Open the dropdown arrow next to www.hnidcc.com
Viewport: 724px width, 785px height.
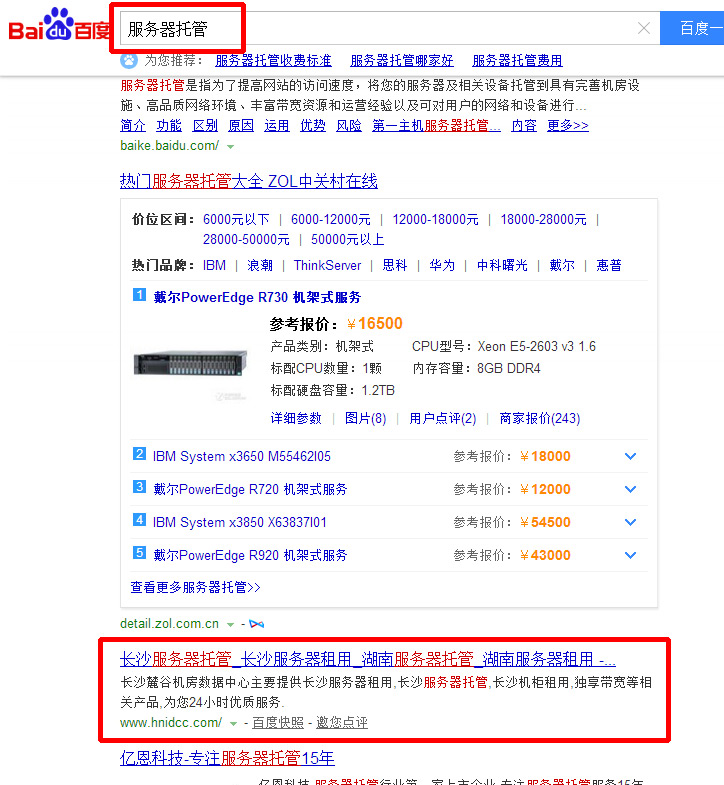pyautogui.click(x=235, y=723)
